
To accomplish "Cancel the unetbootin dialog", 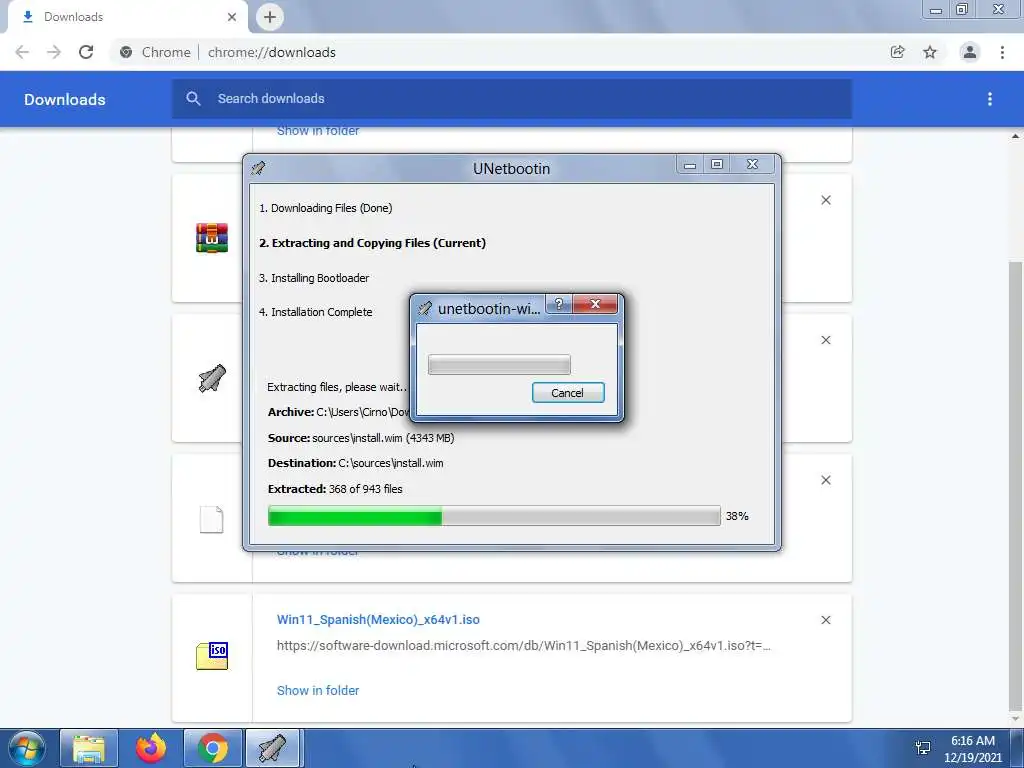I will pos(568,392).
